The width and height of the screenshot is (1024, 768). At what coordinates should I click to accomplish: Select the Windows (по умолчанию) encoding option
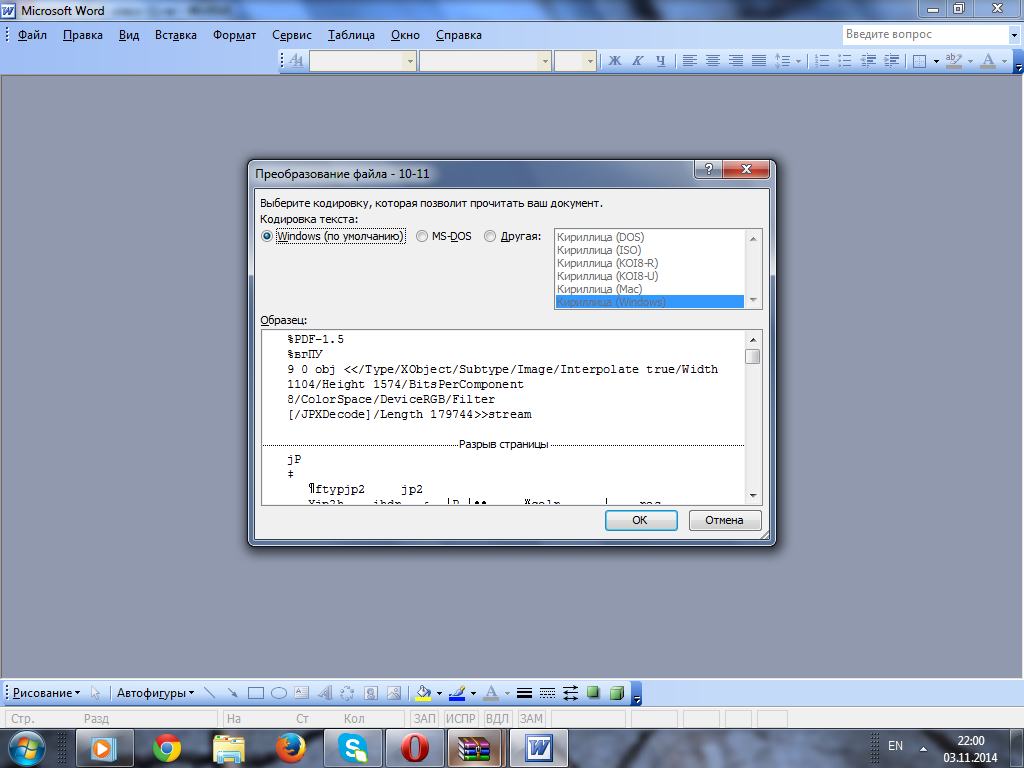coord(267,236)
